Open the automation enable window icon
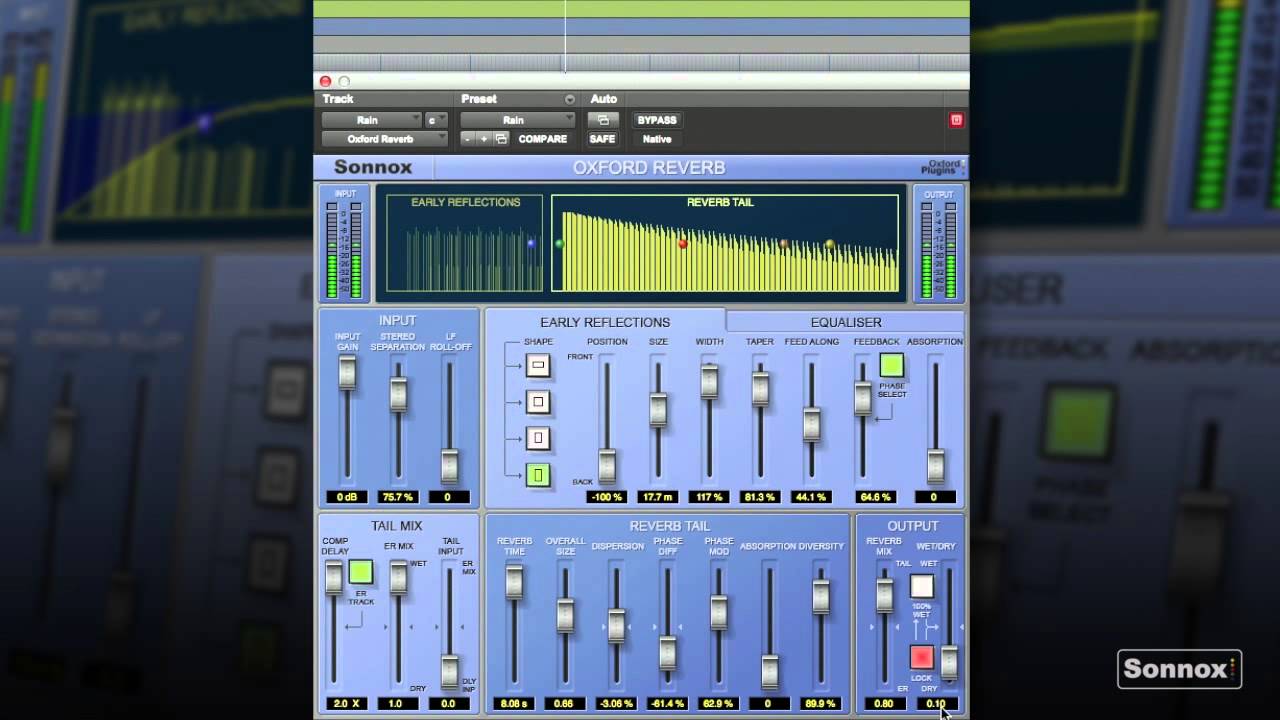 tap(603, 120)
